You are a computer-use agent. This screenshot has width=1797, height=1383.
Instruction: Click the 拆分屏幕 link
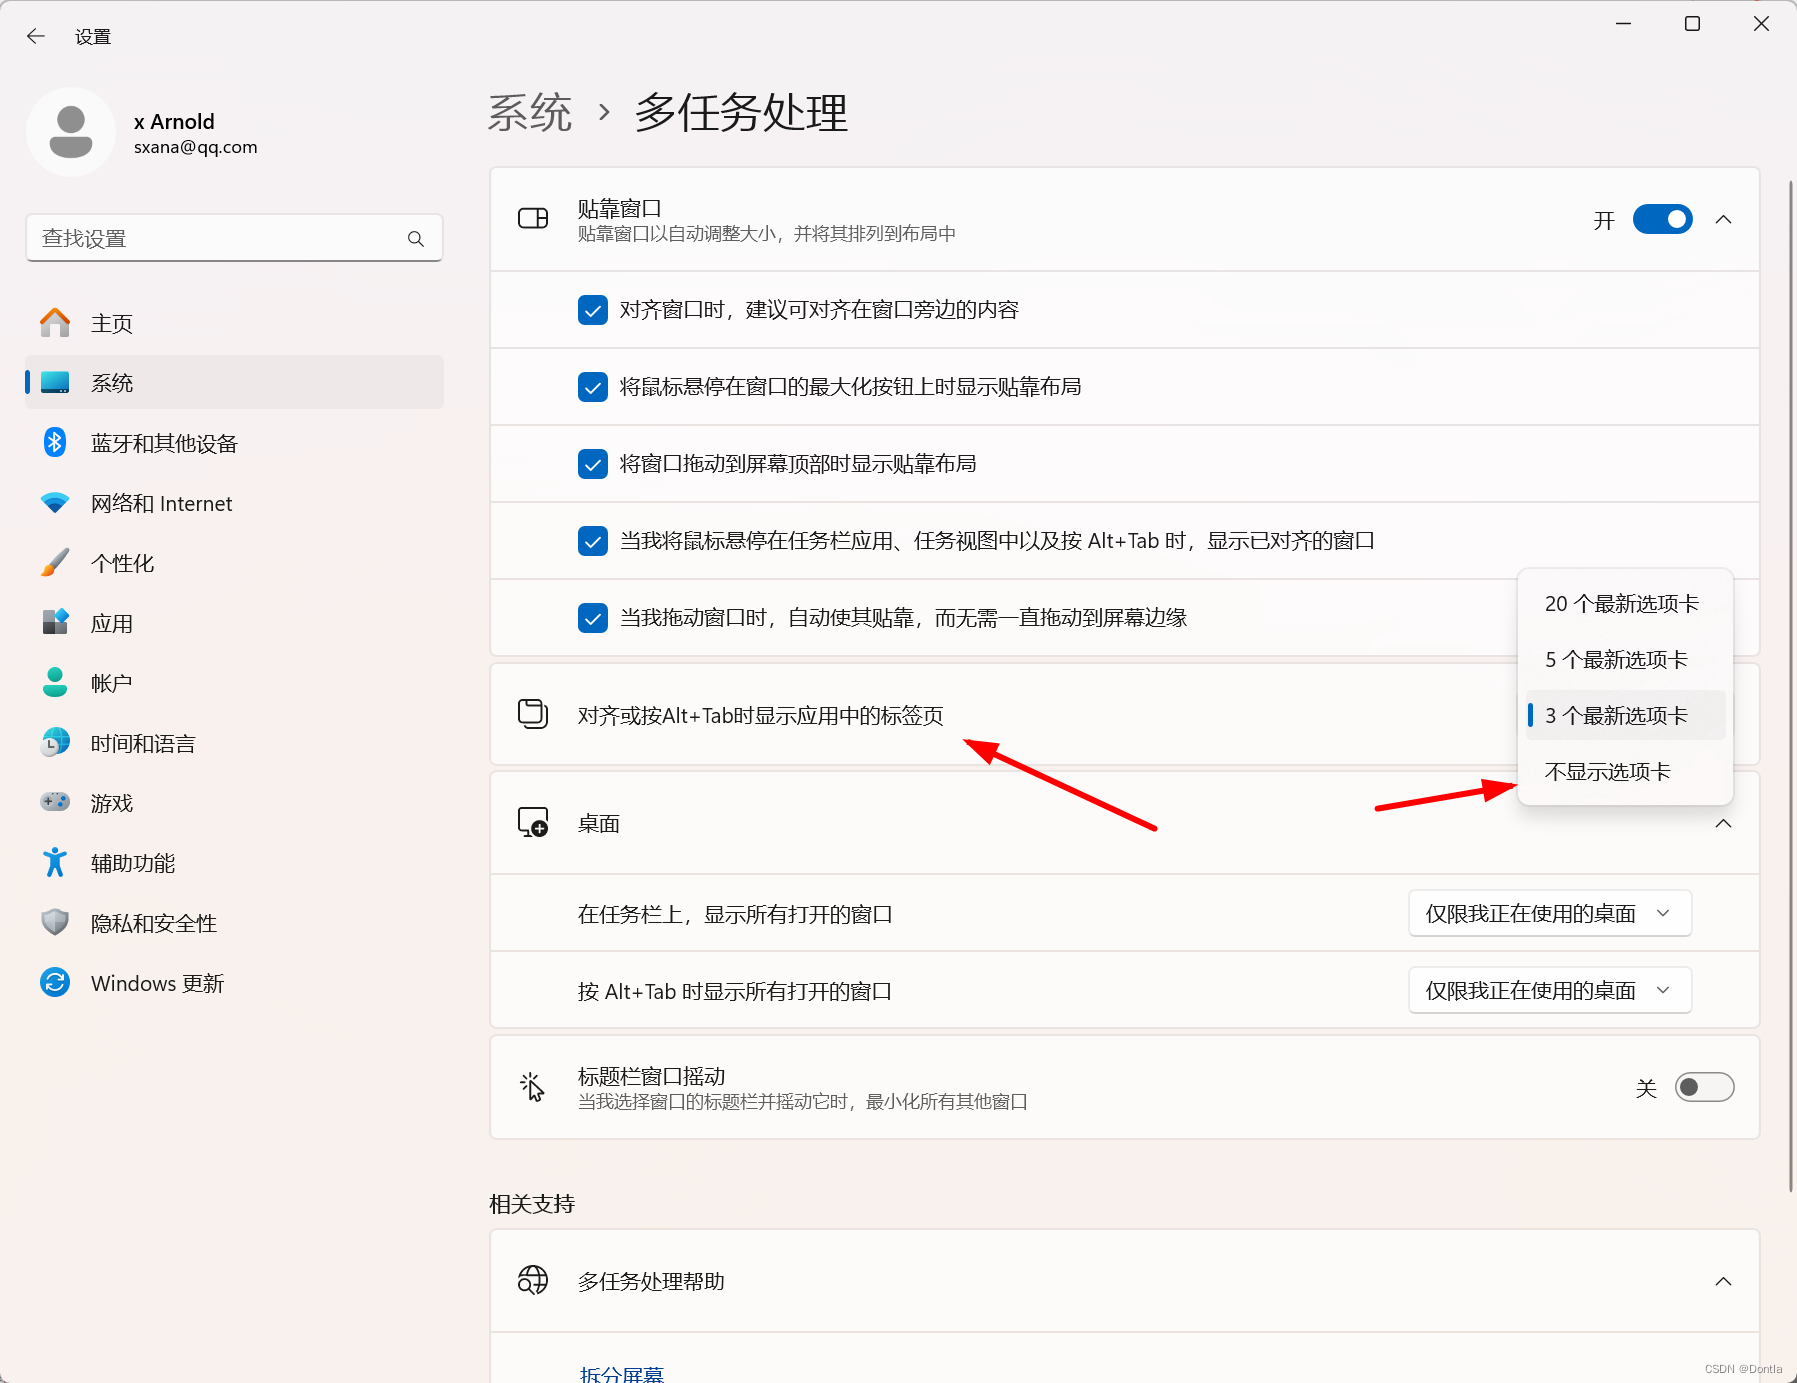click(x=621, y=1373)
